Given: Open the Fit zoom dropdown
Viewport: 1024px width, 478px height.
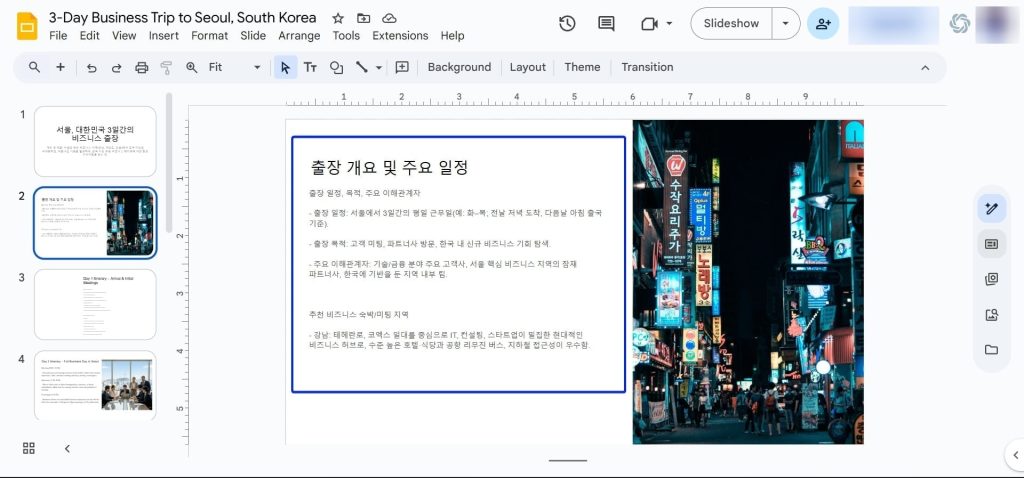Looking at the screenshot, I should (x=234, y=68).
